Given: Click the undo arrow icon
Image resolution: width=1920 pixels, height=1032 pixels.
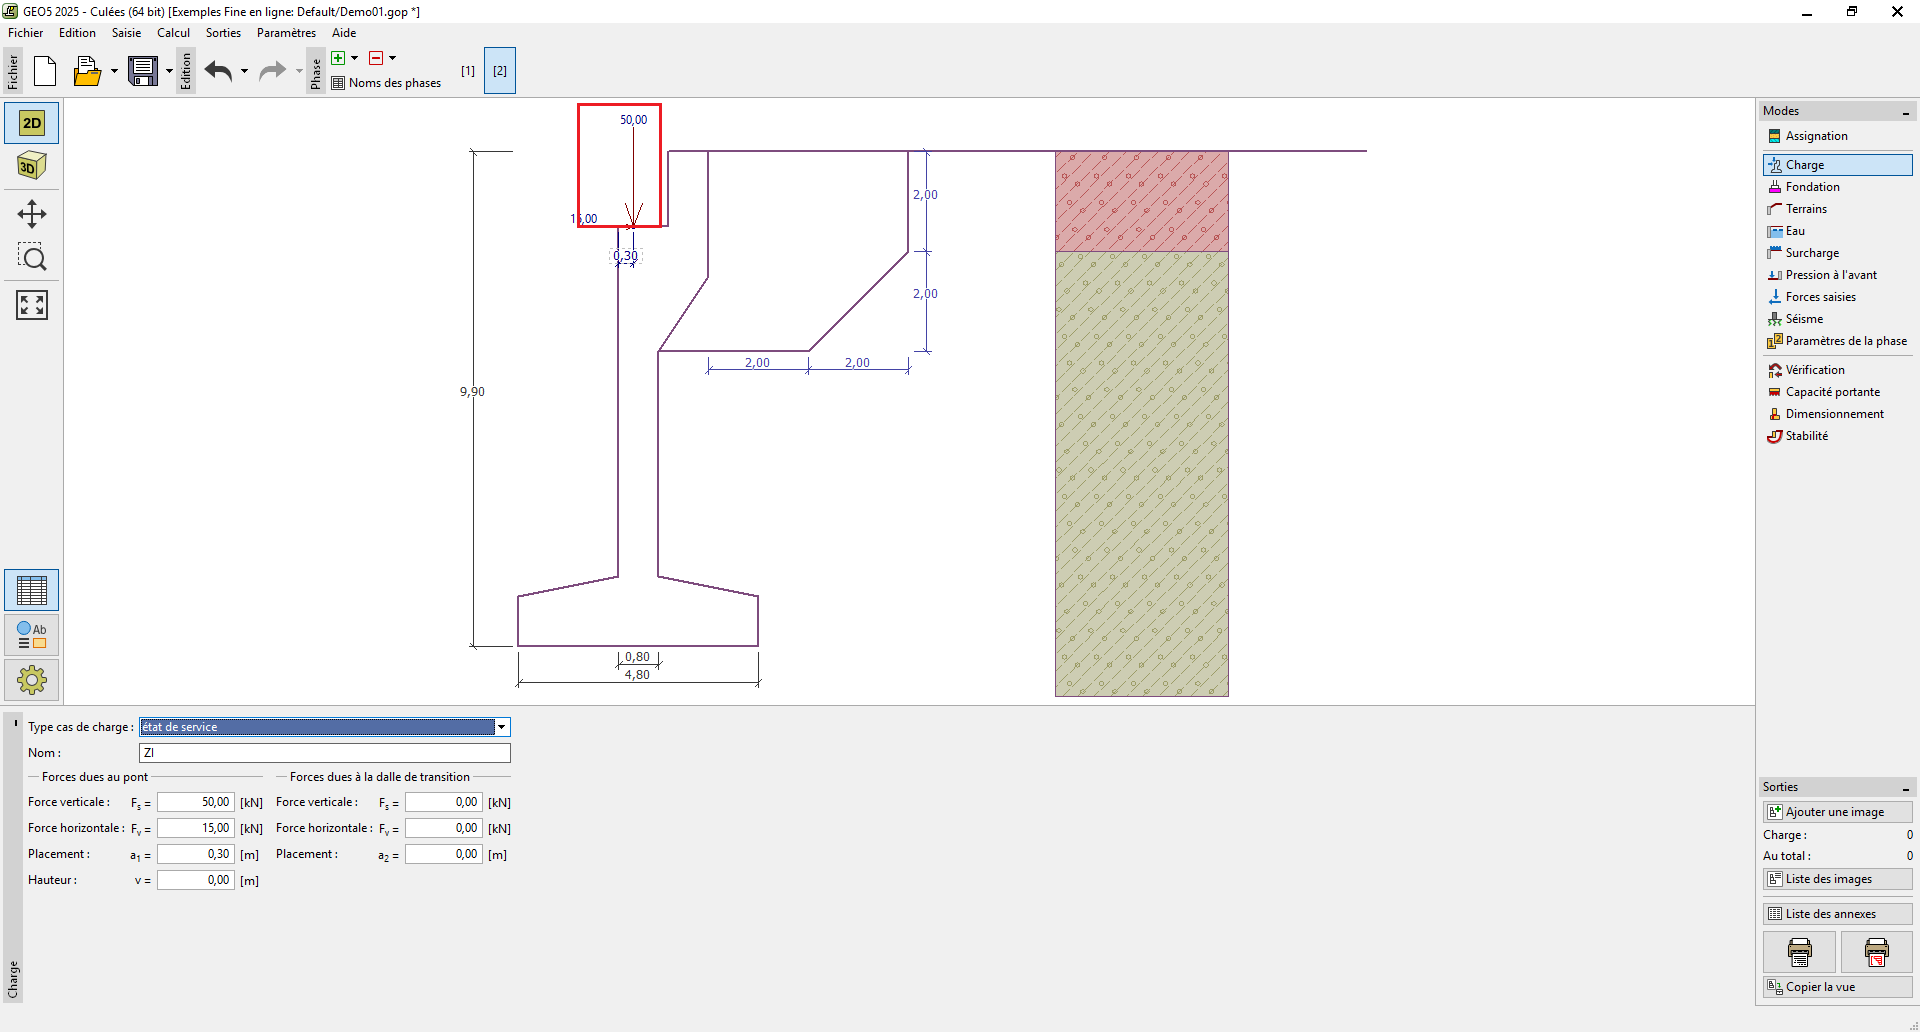Looking at the screenshot, I should pyautogui.click(x=218, y=71).
